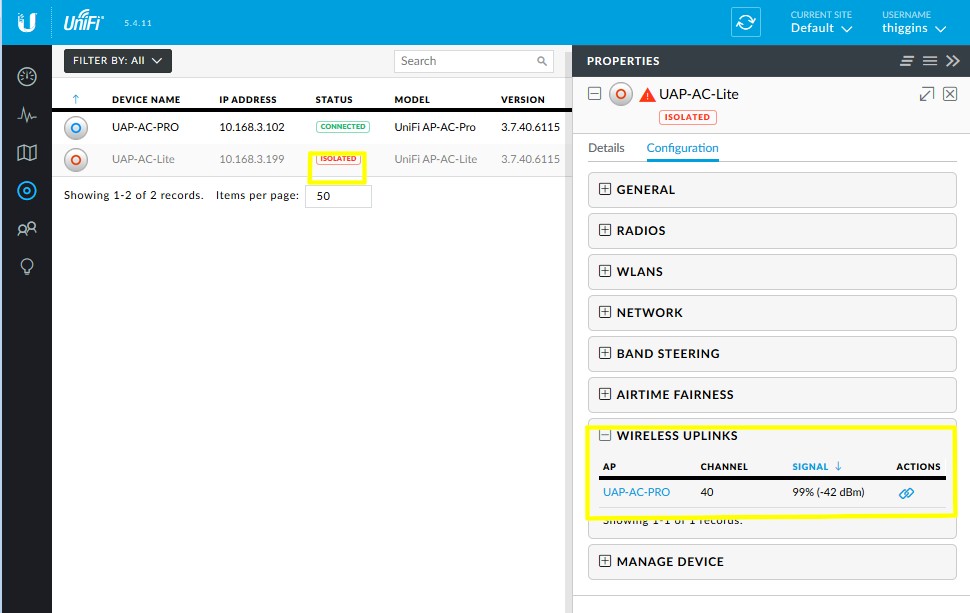Image resolution: width=970 pixels, height=613 pixels.
Task: Click the UAP-AC-PRO device status icon
Action: (x=75, y=128)
